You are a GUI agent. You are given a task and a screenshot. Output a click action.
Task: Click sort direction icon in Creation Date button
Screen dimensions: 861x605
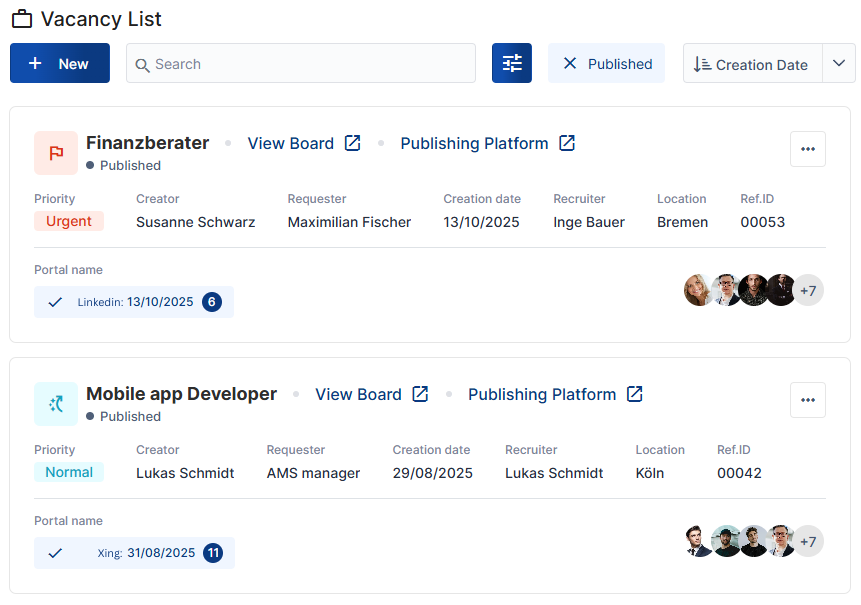tap(702, 64)
